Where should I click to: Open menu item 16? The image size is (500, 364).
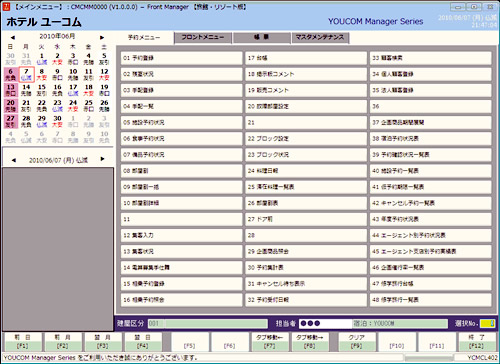tap(181, 300)
